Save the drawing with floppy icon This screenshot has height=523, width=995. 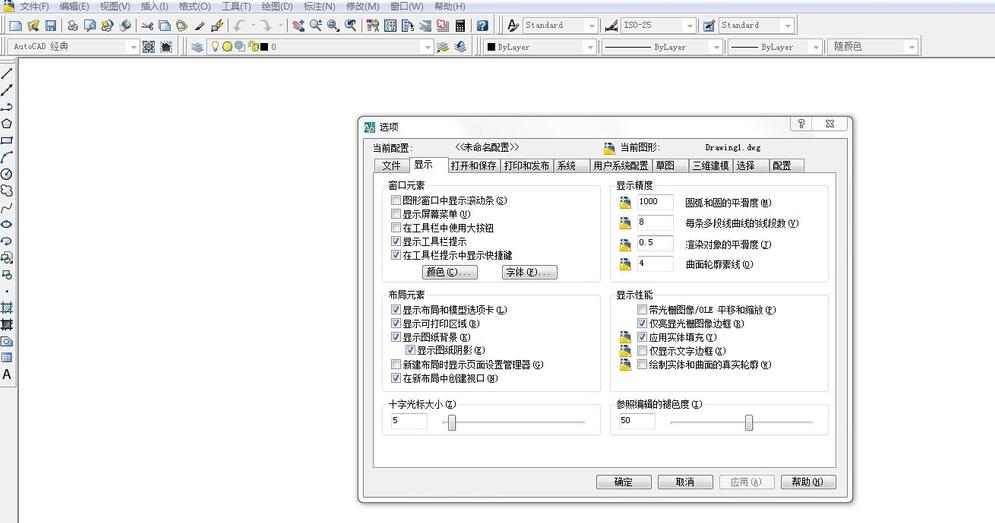coord(50,25)
